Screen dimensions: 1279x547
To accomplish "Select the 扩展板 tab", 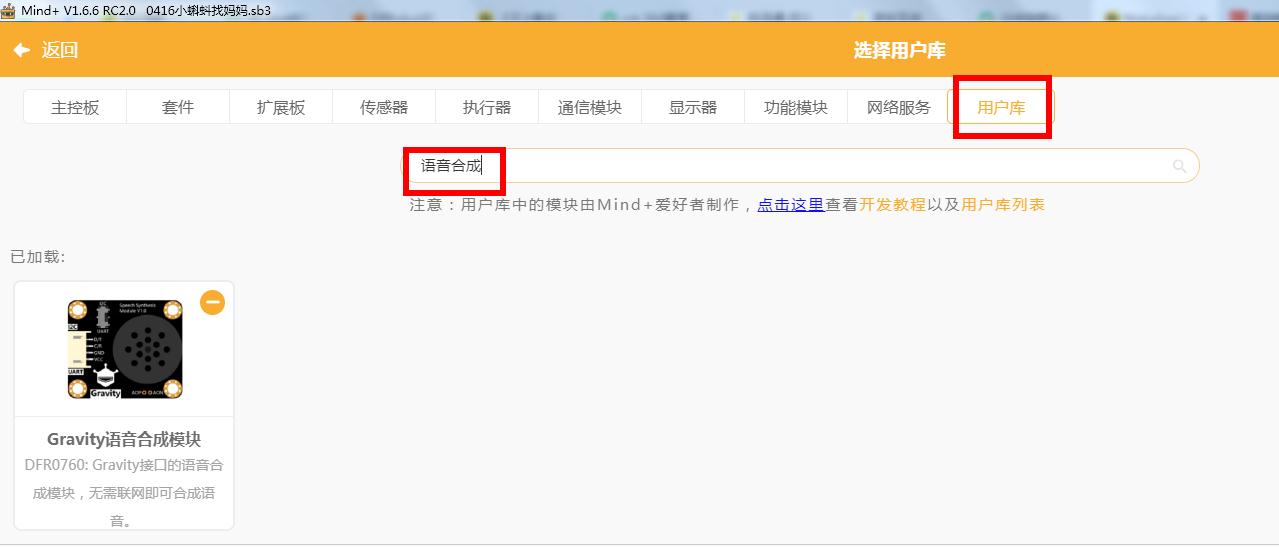I will pos(281,107).
